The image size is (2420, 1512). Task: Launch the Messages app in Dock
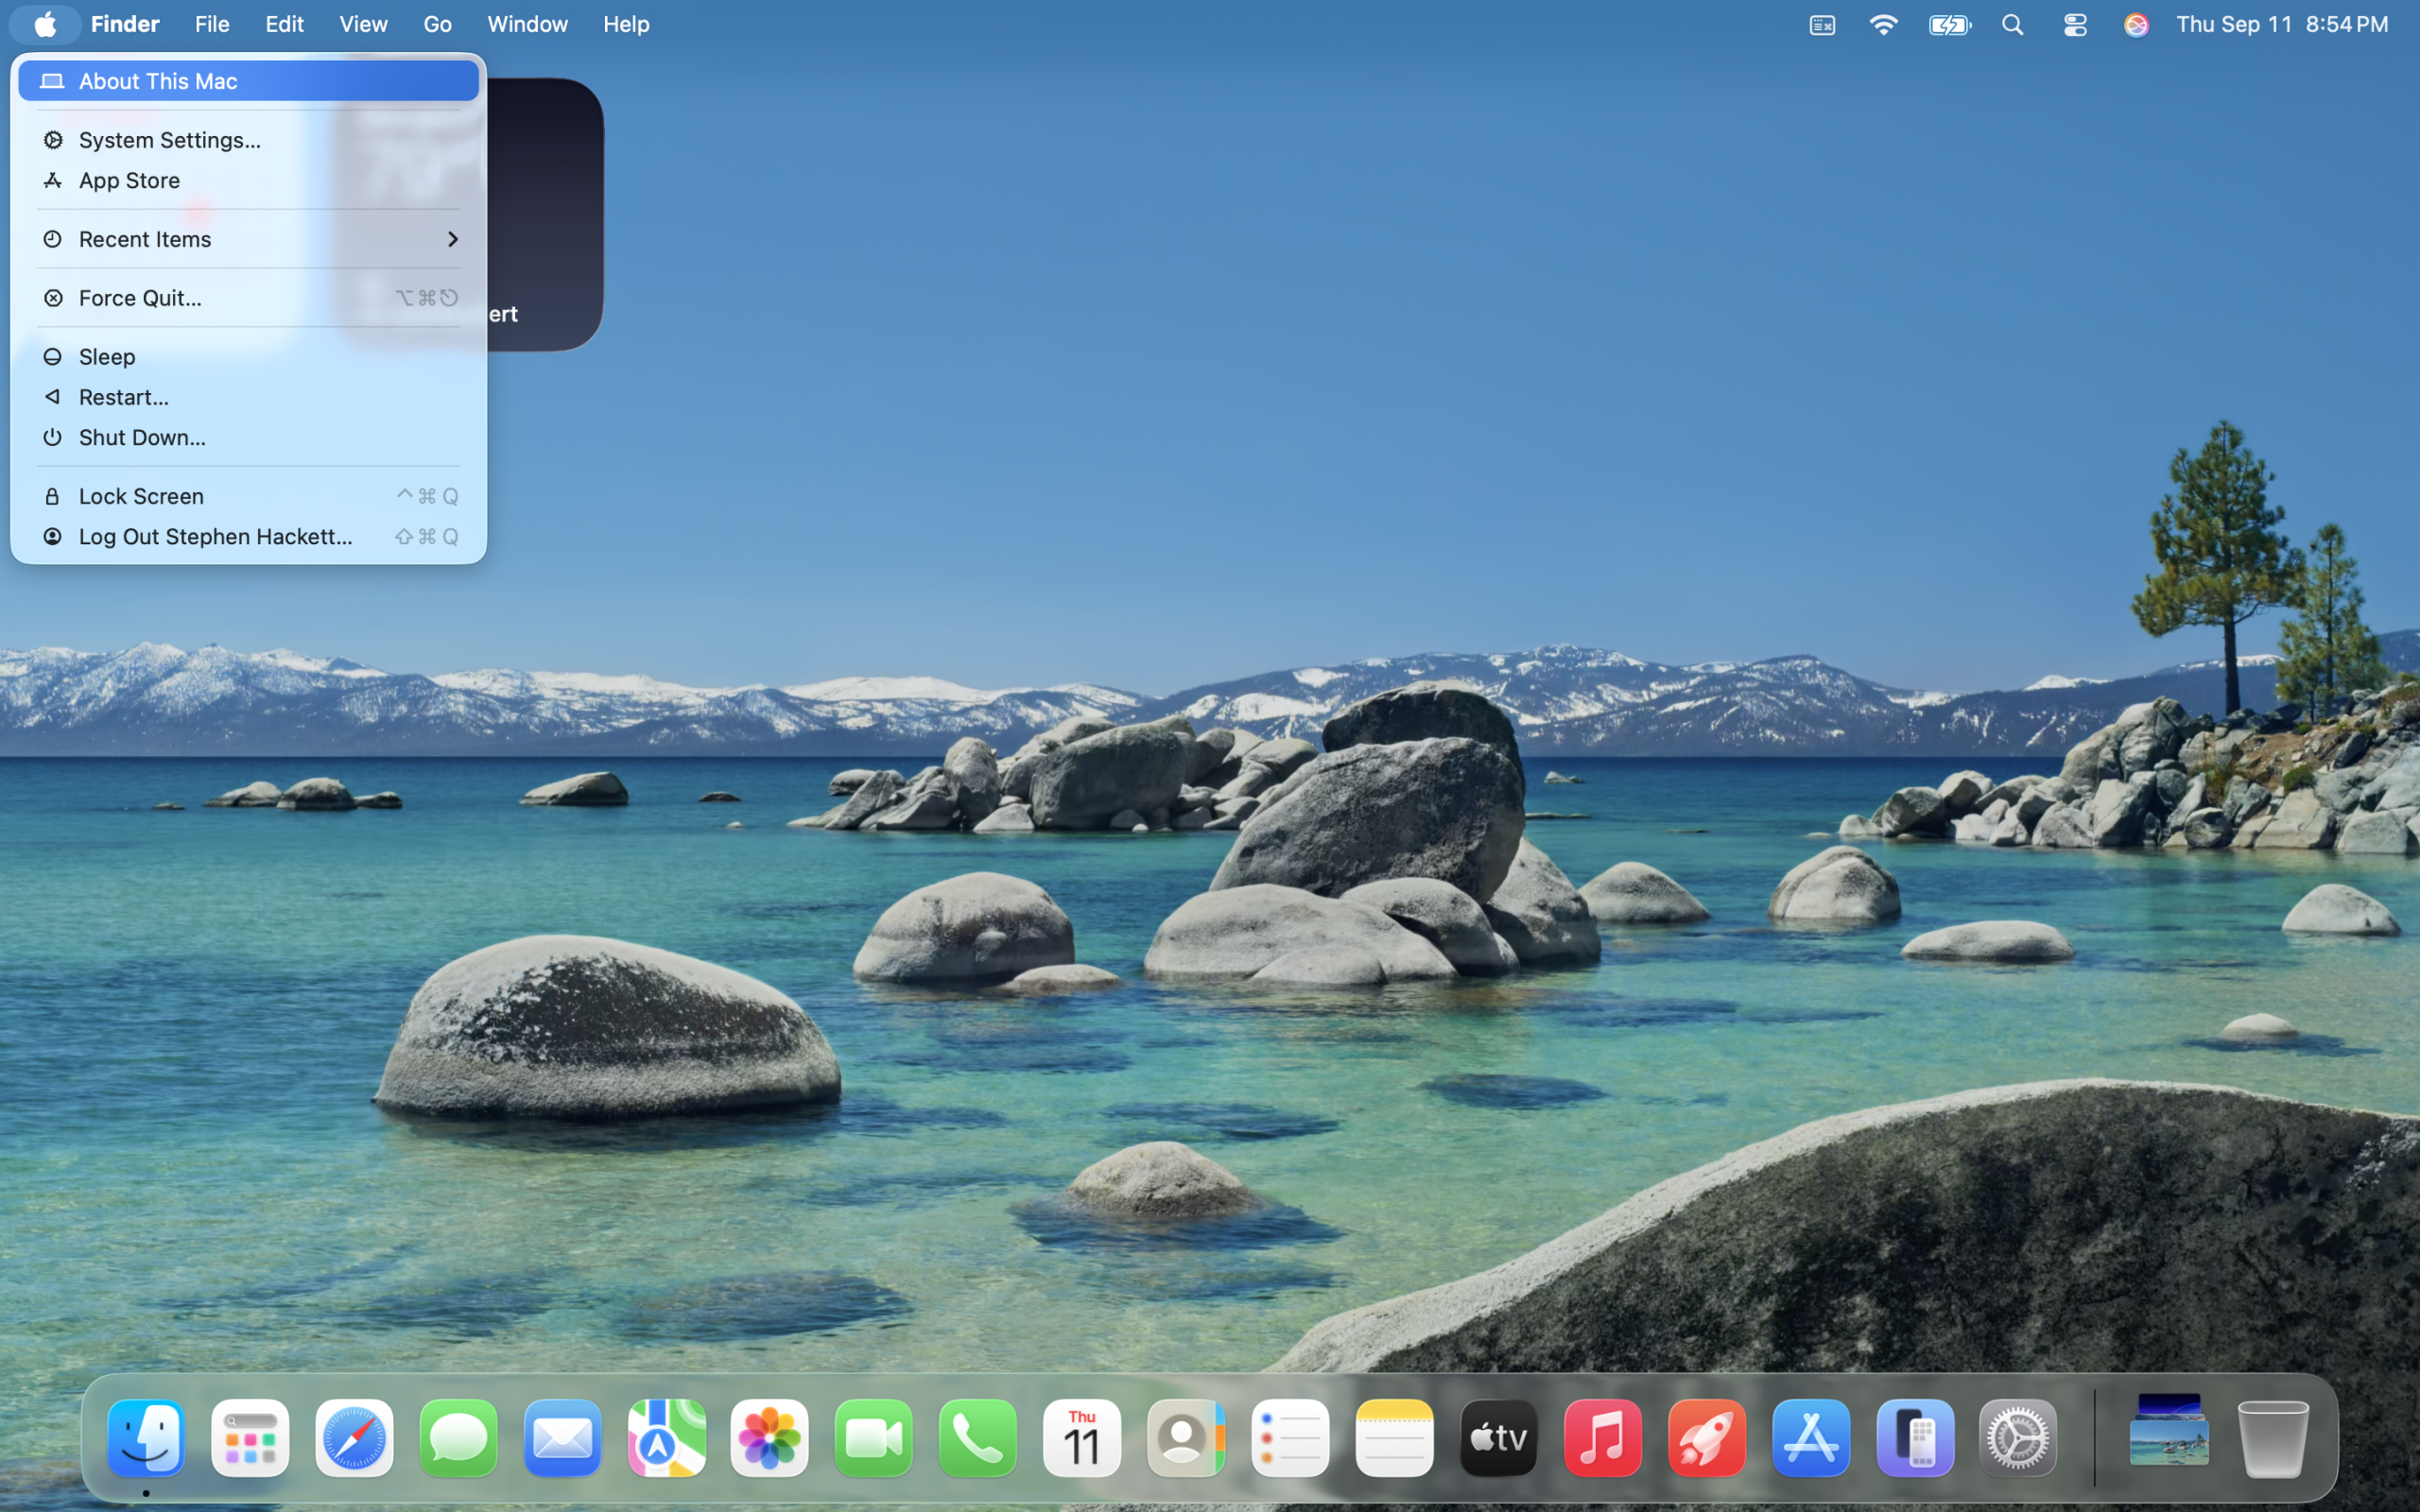click(x=458, y=1438)
